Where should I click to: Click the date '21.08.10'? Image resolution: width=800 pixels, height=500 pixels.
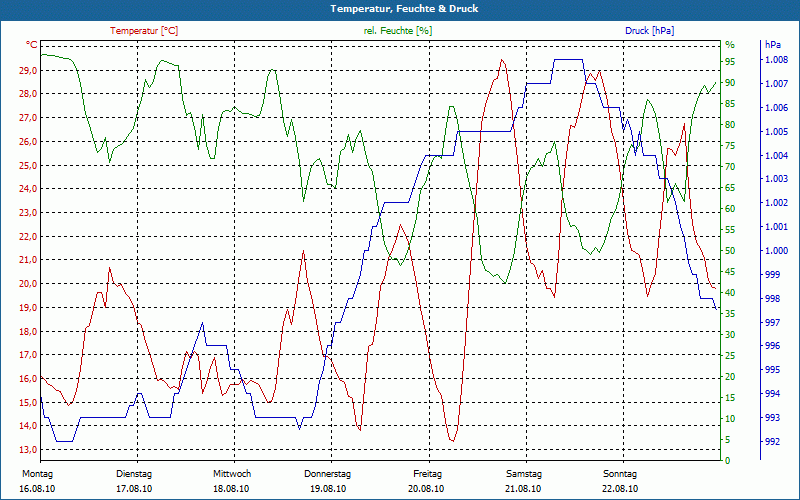click(523, 489)
